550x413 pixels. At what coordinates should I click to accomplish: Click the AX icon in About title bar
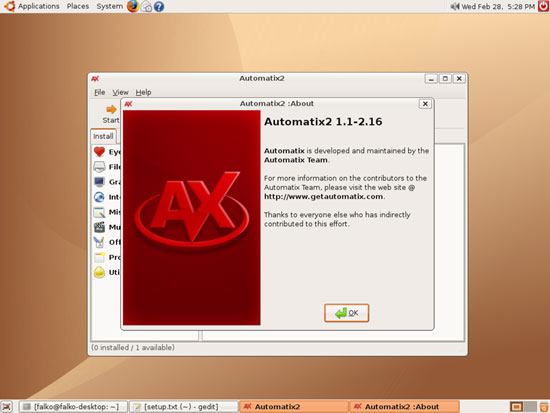(x=128, y=104)
